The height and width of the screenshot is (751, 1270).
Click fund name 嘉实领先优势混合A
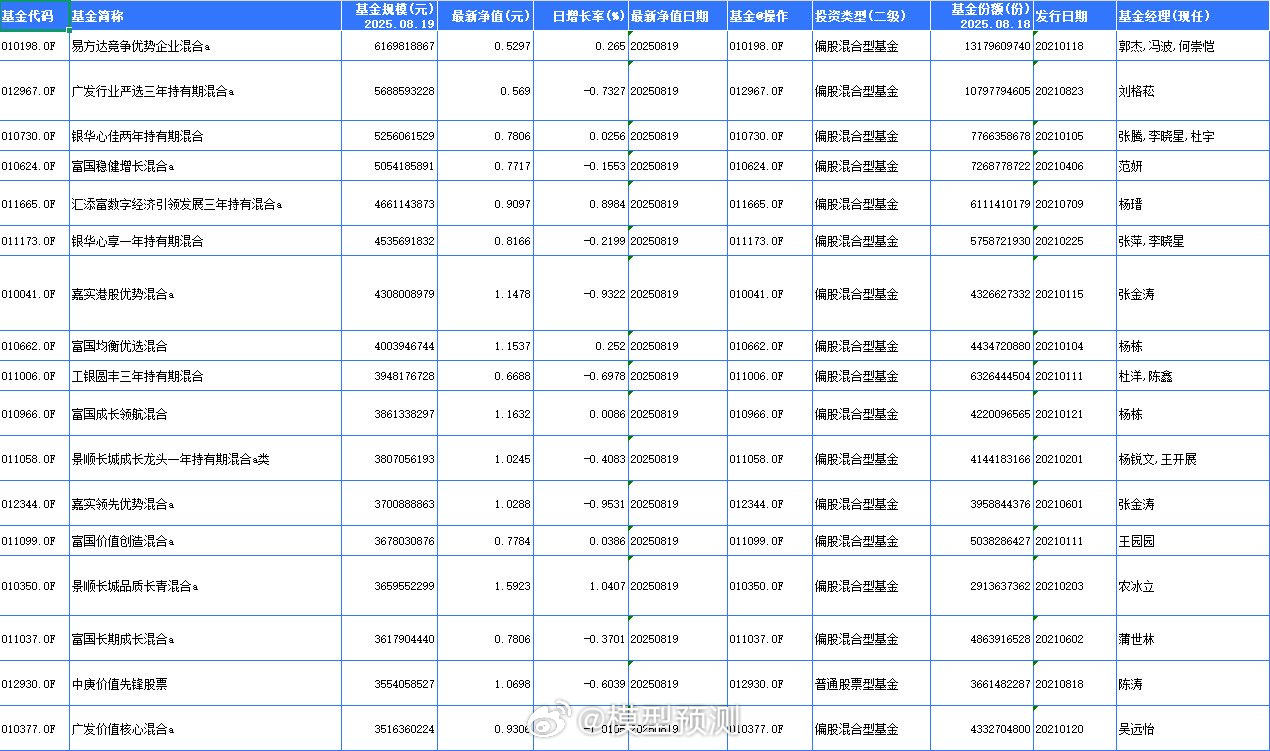click(x=206, y=504)
